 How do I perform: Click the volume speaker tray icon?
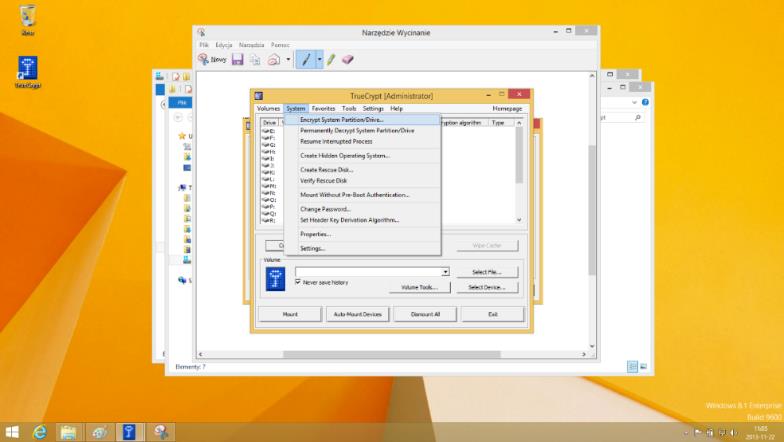[734, 432]
